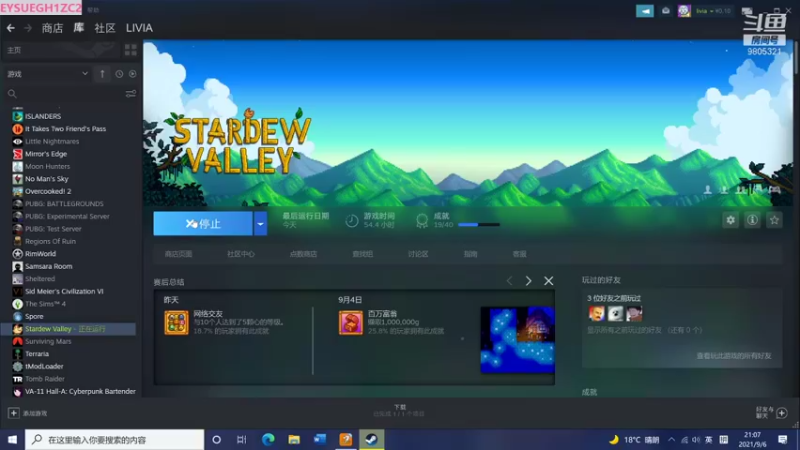The width and height of the screenshot is (800, 450).
Task: Select Sid Meier's Civilization VI
Action: (x=64, y=291)
